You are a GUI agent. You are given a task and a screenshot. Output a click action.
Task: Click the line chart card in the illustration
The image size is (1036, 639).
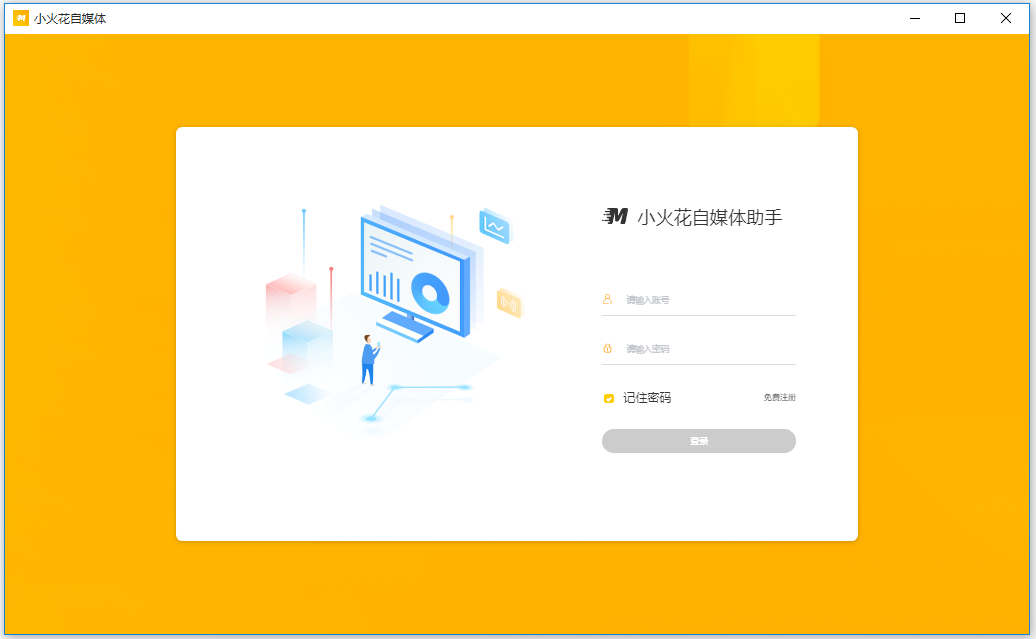[x=493, y=226]
